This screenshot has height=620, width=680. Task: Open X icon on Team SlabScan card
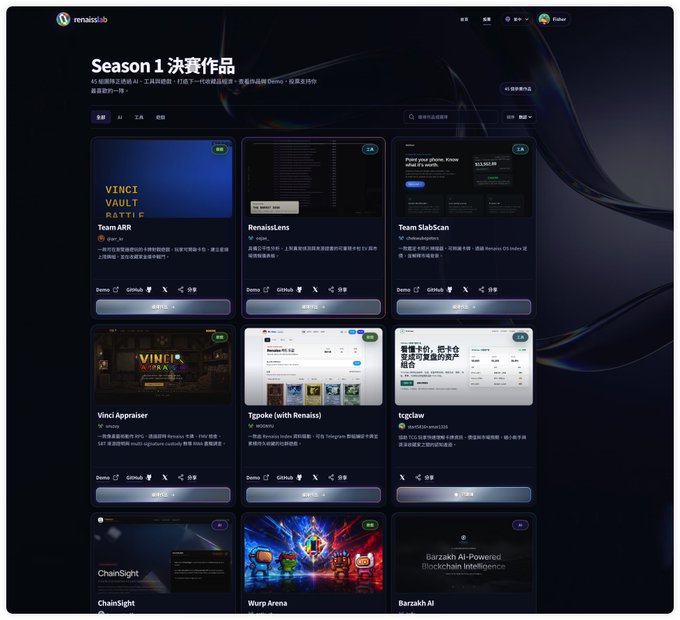pos(466,290)
